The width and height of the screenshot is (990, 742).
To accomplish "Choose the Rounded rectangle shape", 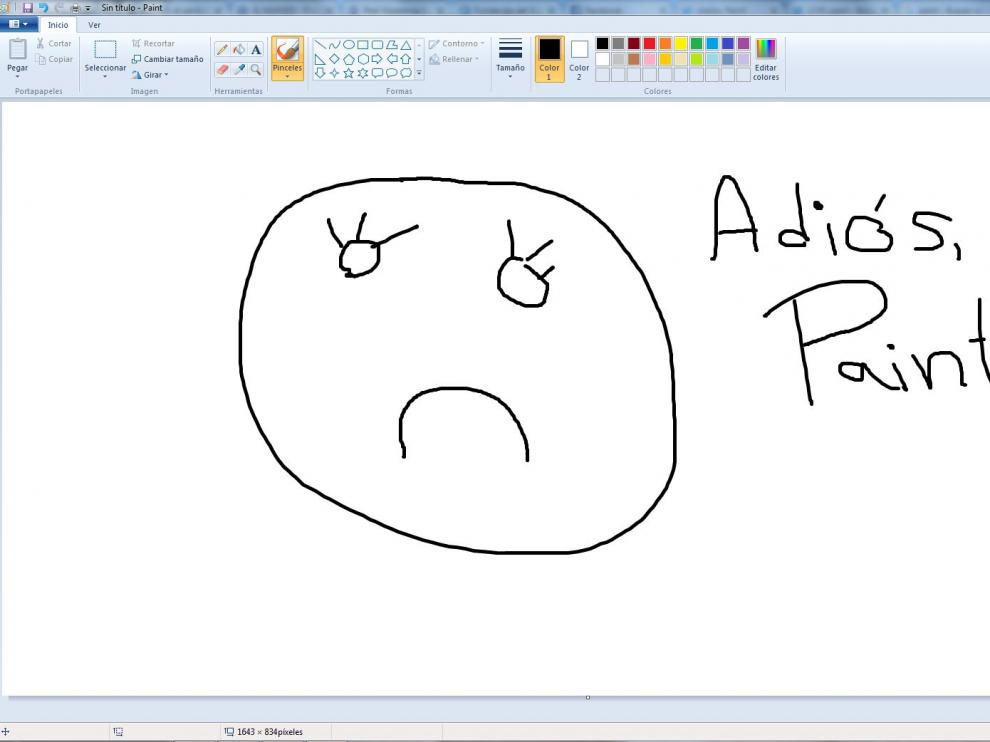I will pyautogui.click(x=377, y=45).
